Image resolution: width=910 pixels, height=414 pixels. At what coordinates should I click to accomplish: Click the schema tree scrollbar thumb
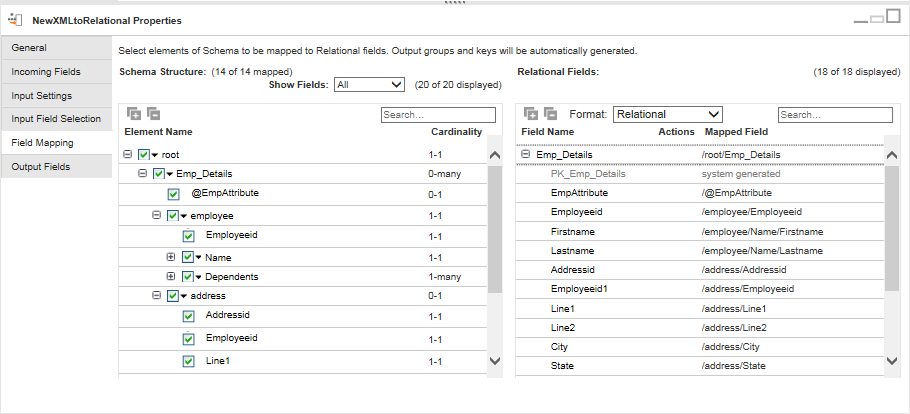494,229
